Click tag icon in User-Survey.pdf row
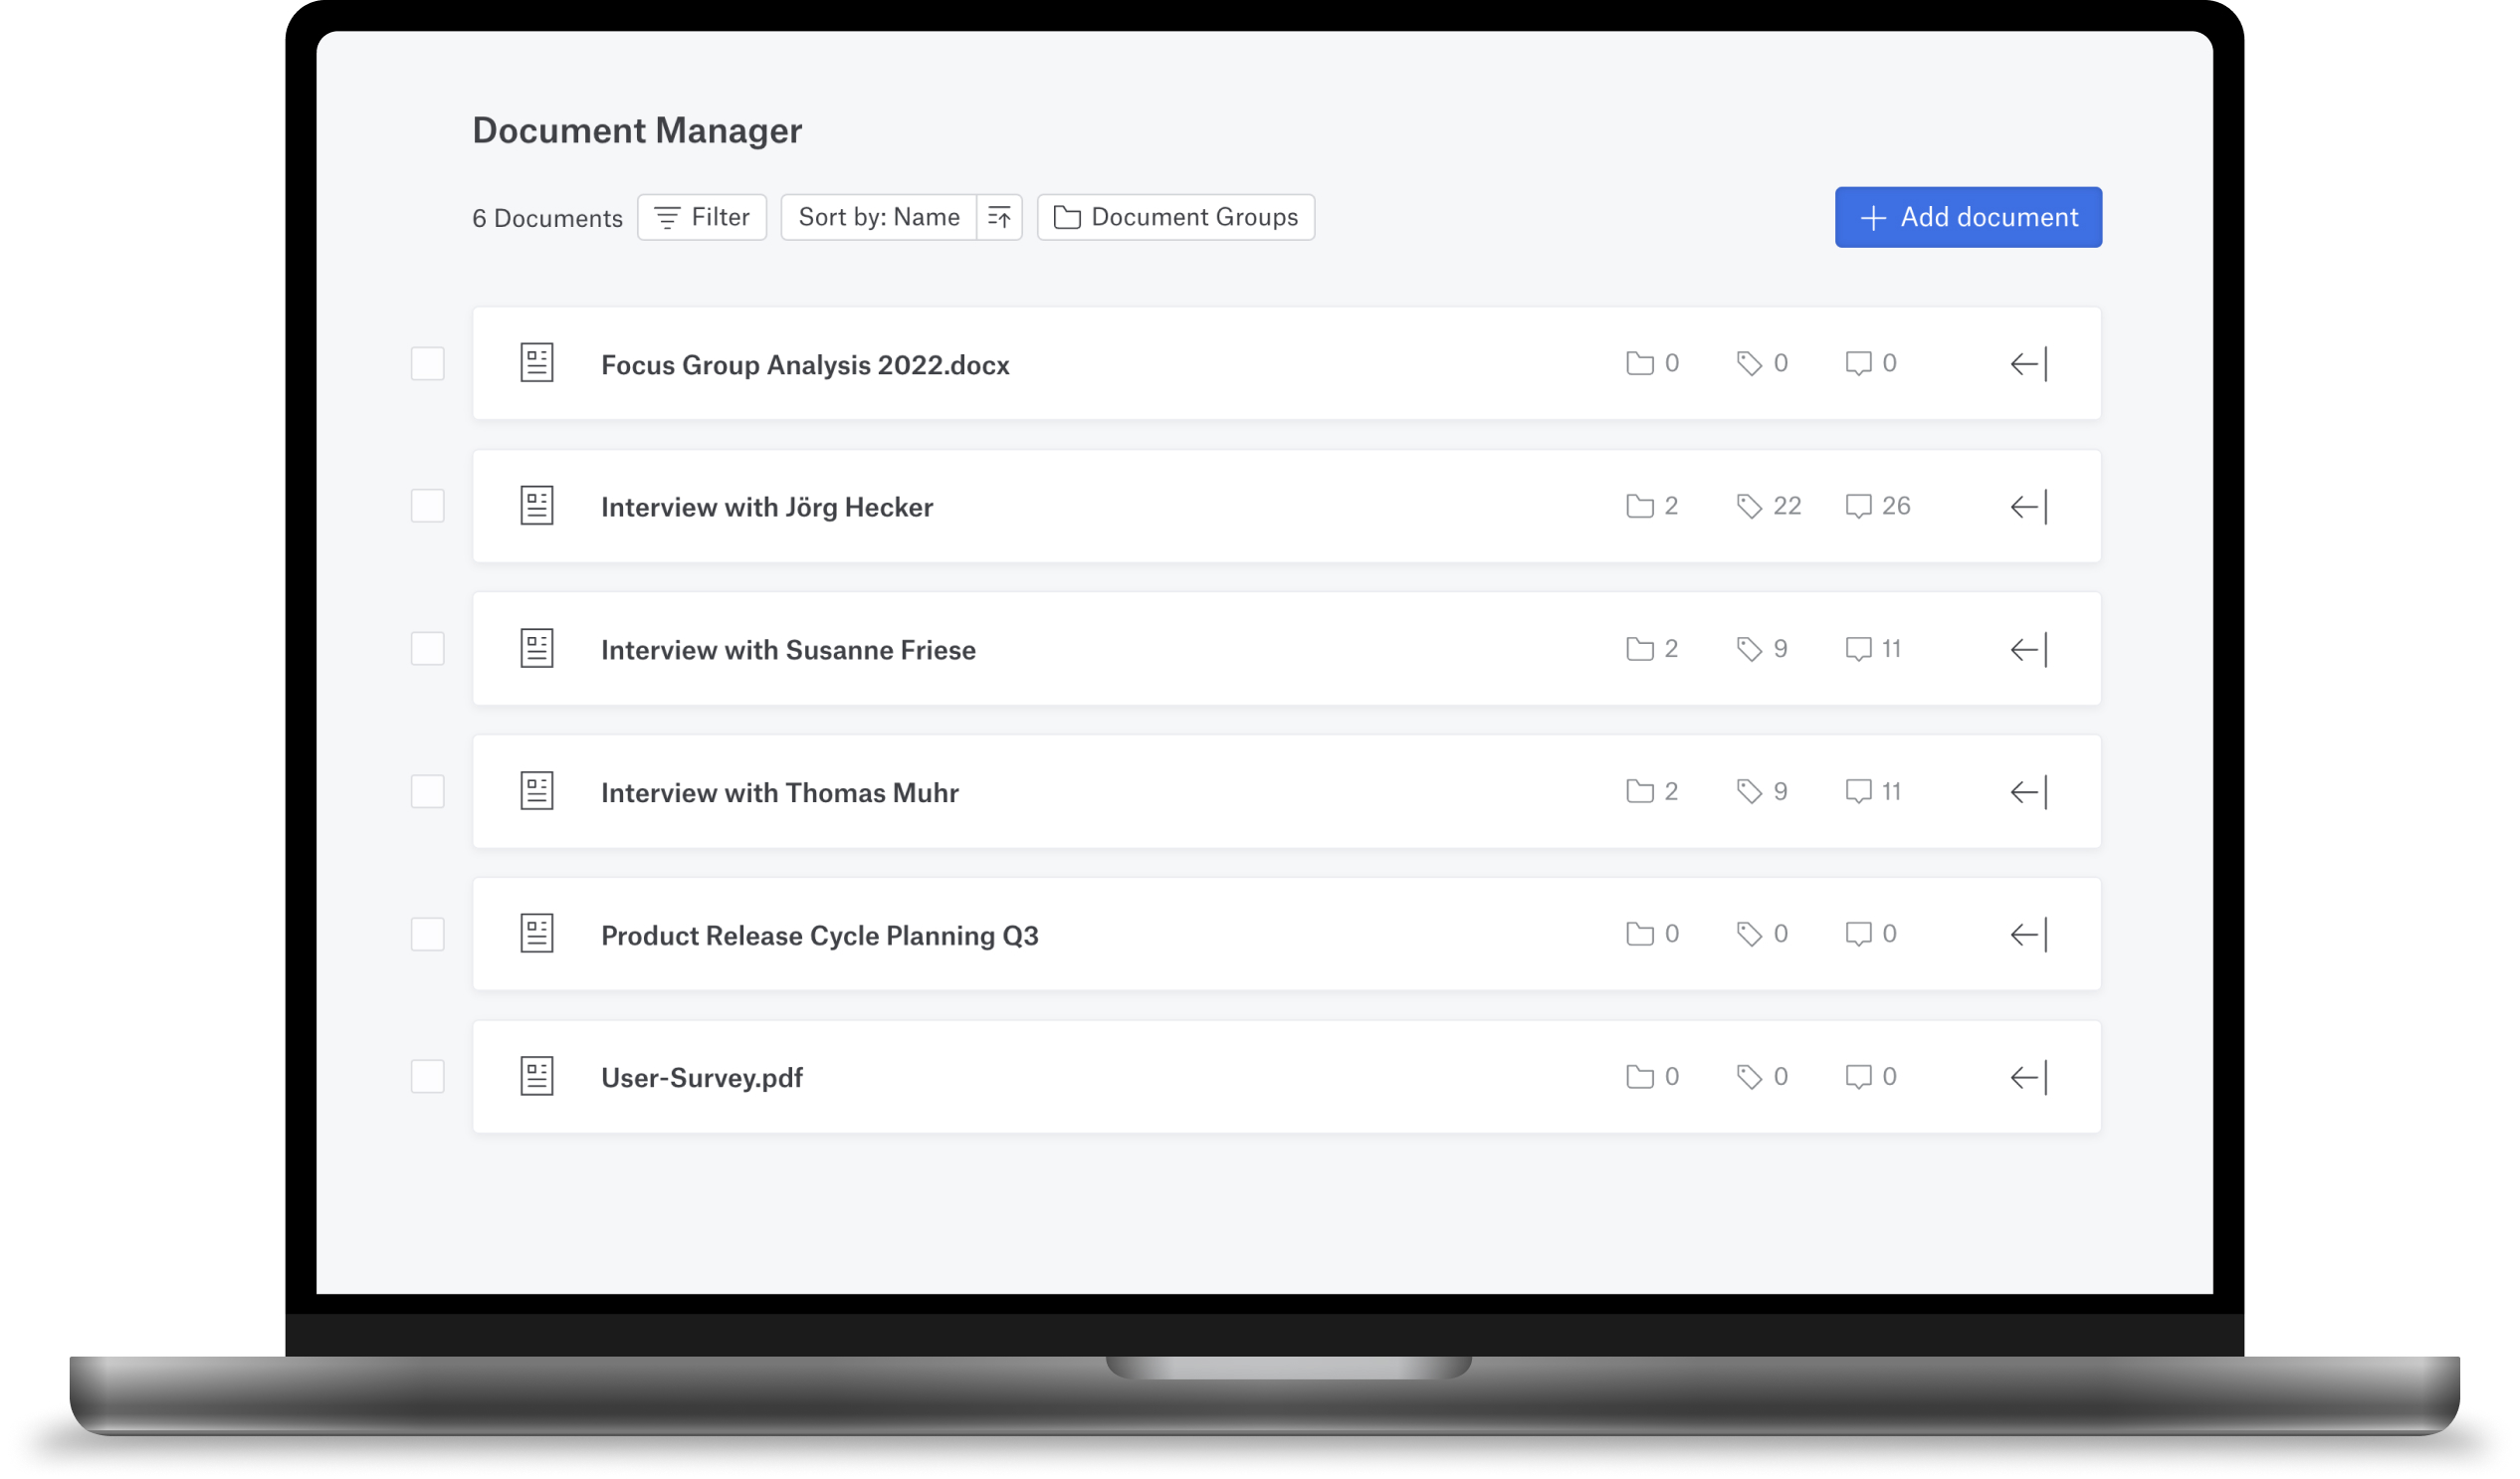Image resolution: width=2520 pixels, height=1479 pixels. tap(1748, 1077)
